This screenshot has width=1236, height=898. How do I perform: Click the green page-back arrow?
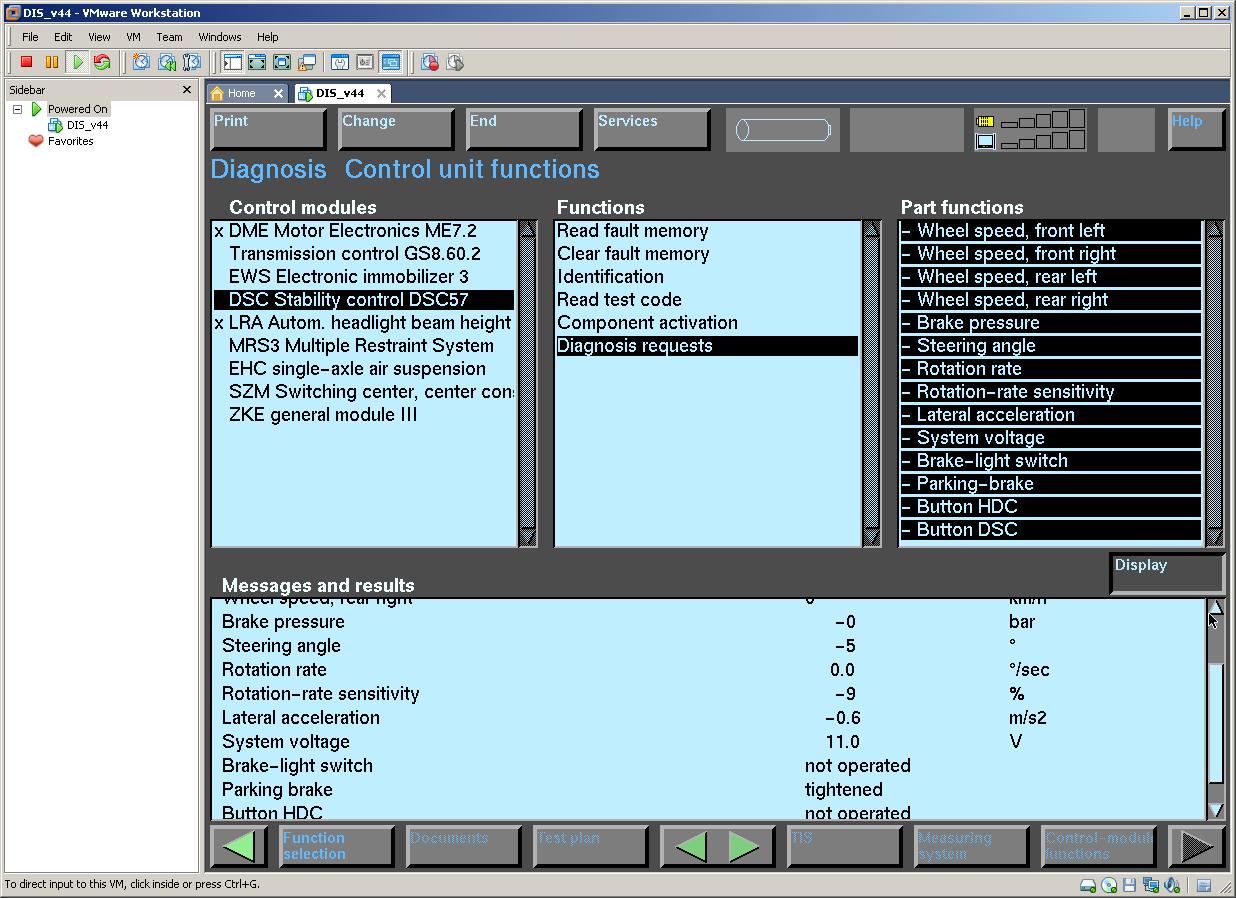click(x=691, y=847)
